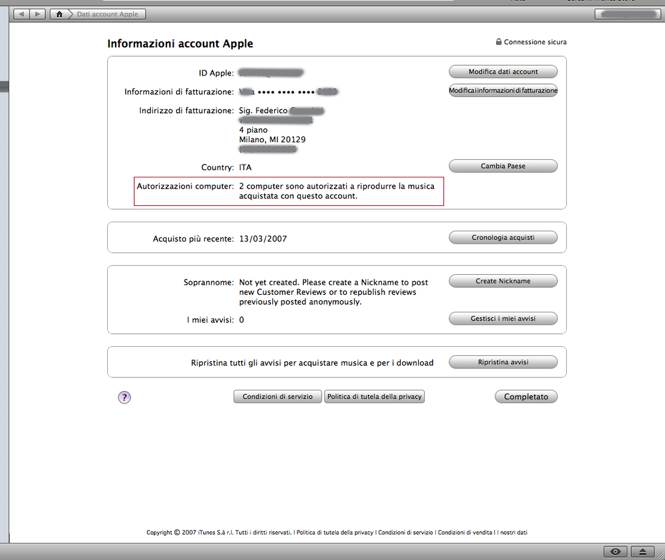Open Gestisci i miei avvisi

(x=503, y=319)
